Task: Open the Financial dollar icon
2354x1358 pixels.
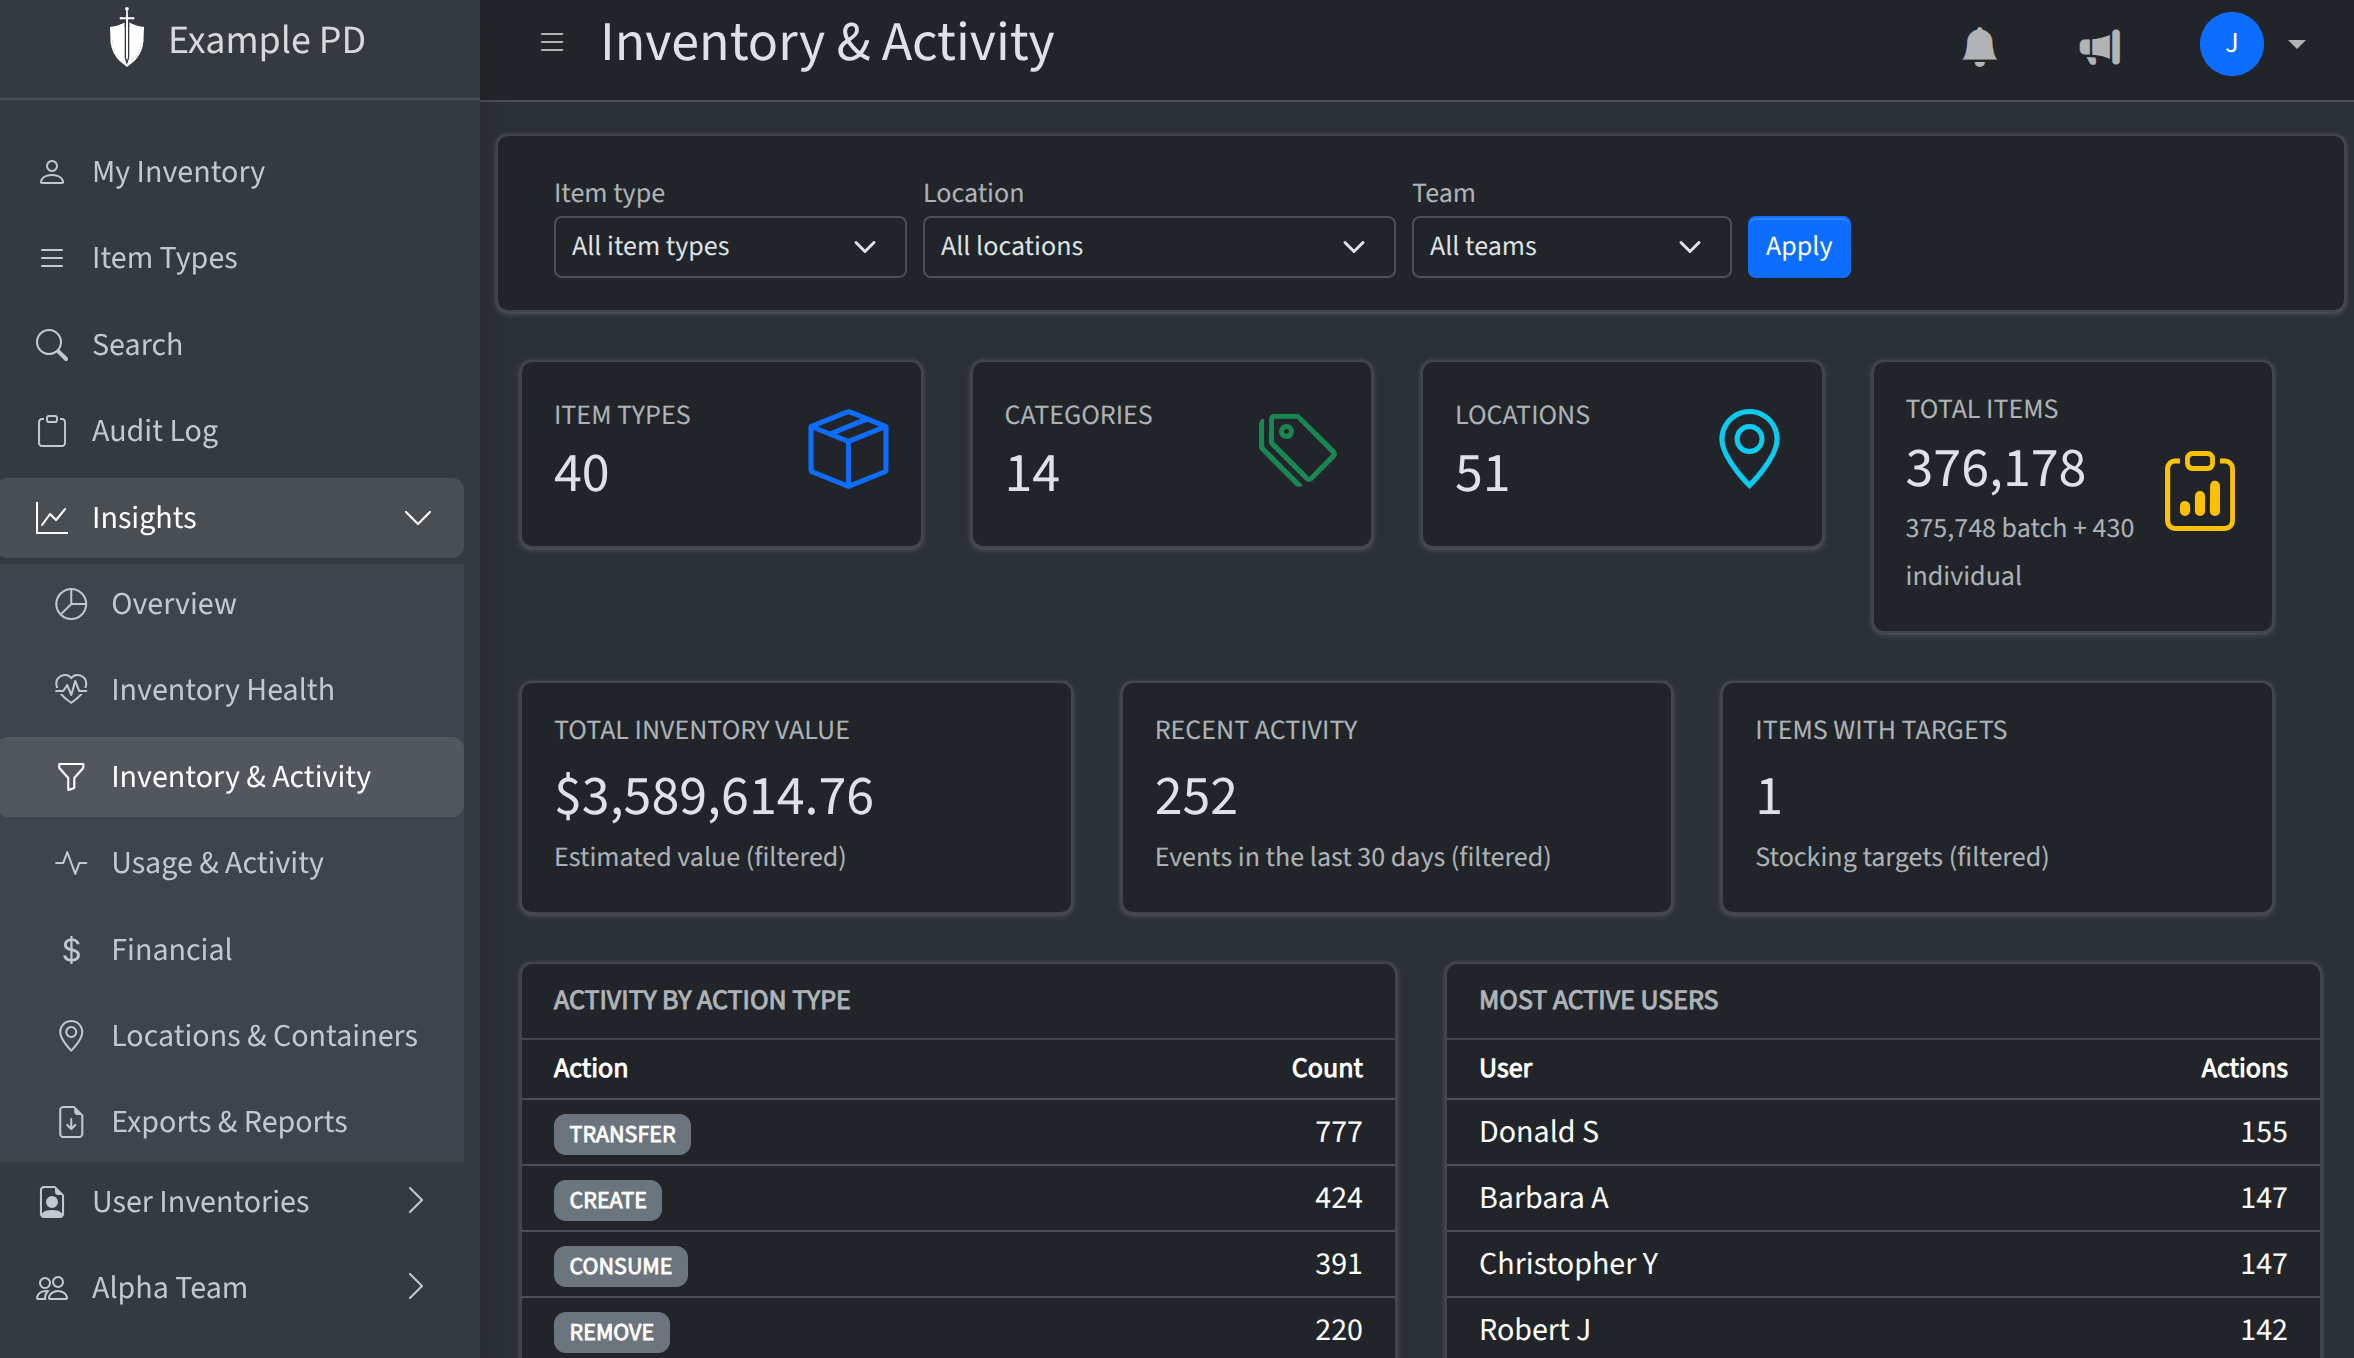Action: point(71,948)
